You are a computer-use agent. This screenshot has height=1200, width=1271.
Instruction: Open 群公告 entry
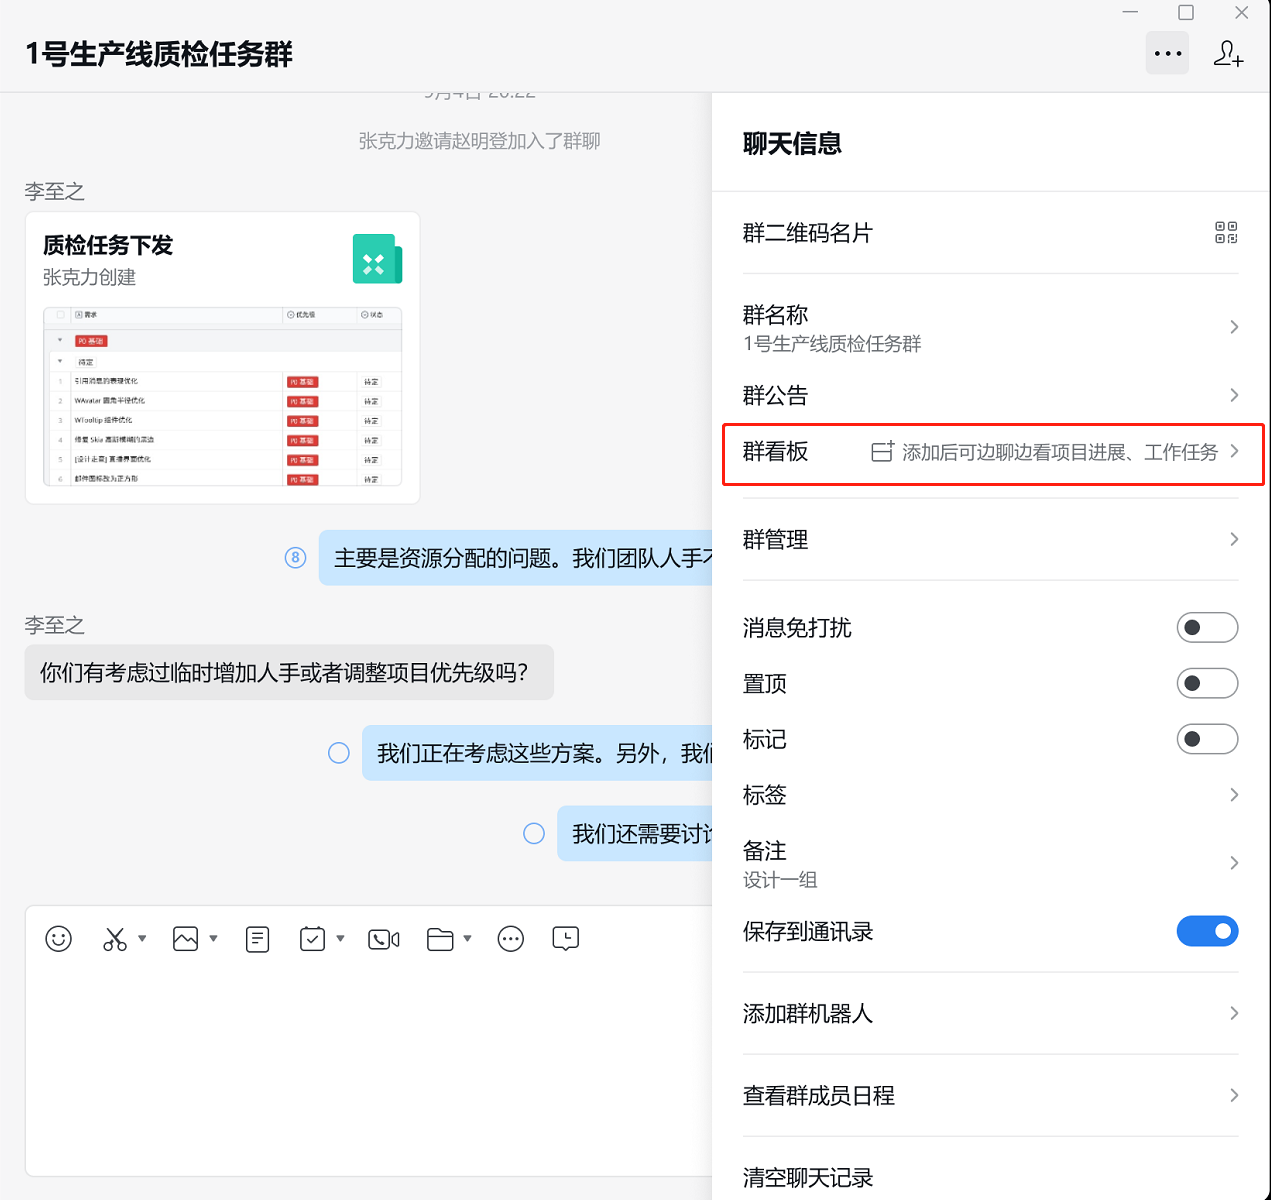[x=990, y=395]
